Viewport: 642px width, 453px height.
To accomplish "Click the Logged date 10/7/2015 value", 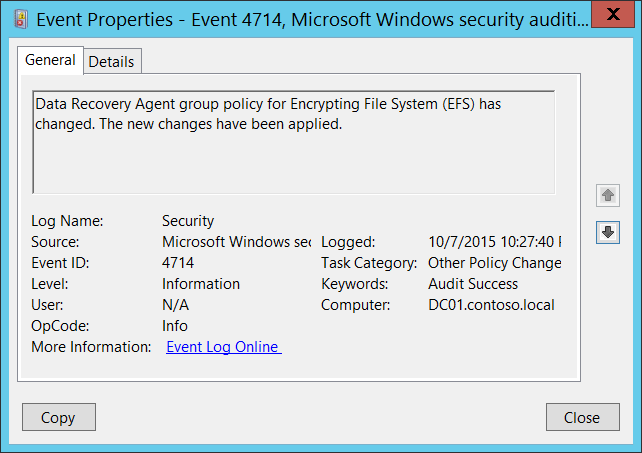I will [494, 242].
